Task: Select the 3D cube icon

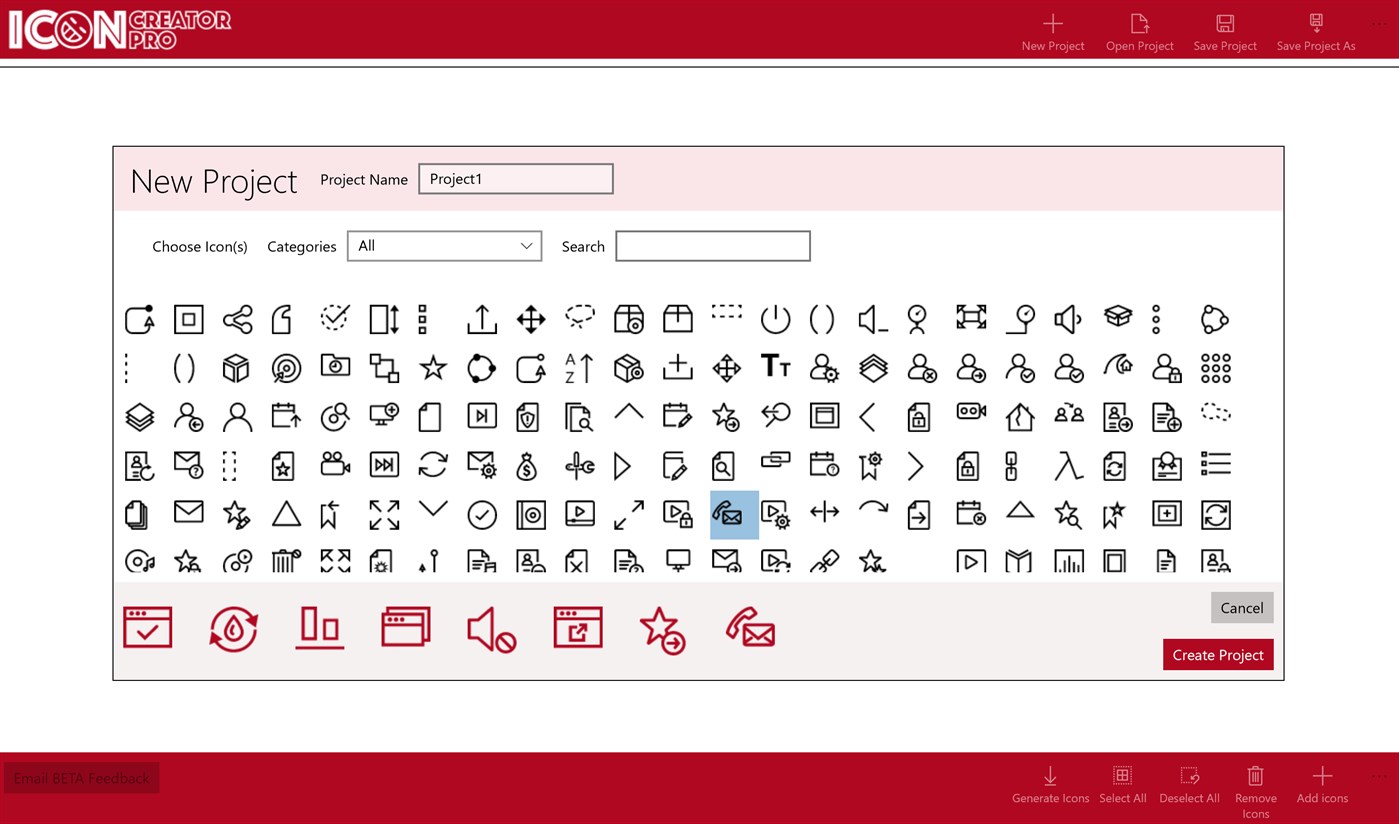Action: click(x=236, y=368)
